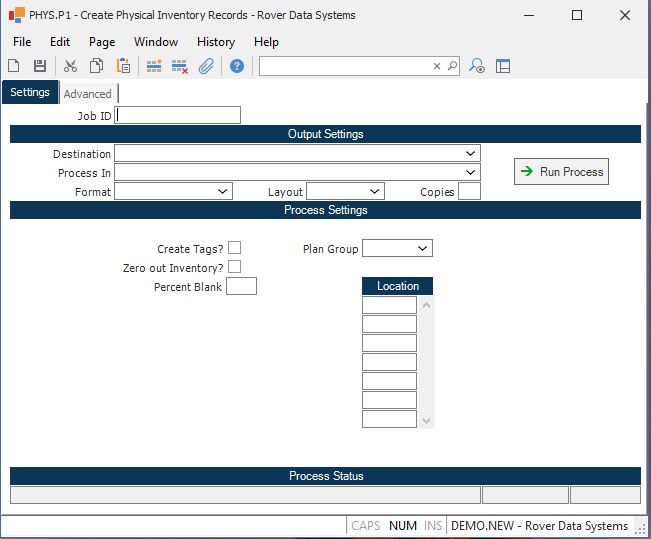This screenshot has width=651, height=539.
Task: Toggle the Zero out Inventory checkbox
Action: [234, 267]
